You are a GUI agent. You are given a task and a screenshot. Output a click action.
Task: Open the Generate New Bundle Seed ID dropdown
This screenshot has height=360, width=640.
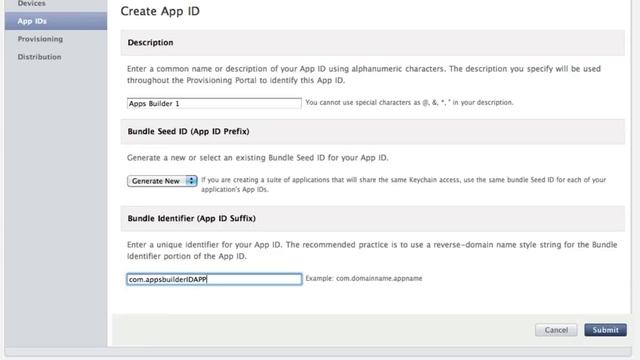click(162, 181)
